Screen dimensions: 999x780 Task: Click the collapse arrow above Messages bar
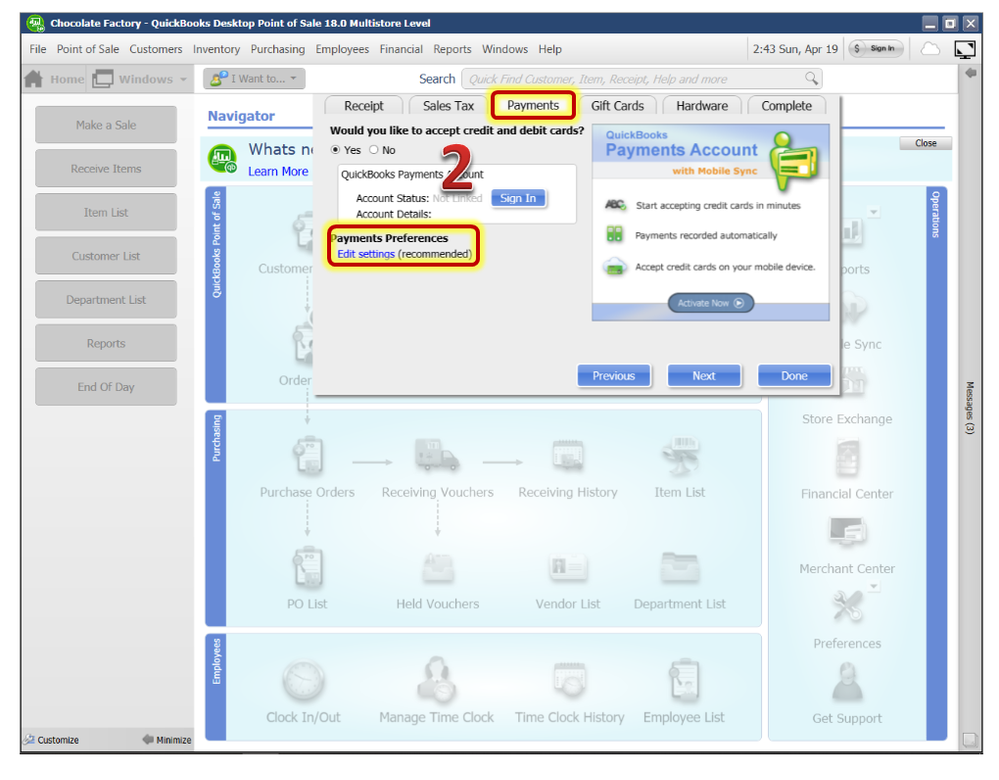coord(970,73)
